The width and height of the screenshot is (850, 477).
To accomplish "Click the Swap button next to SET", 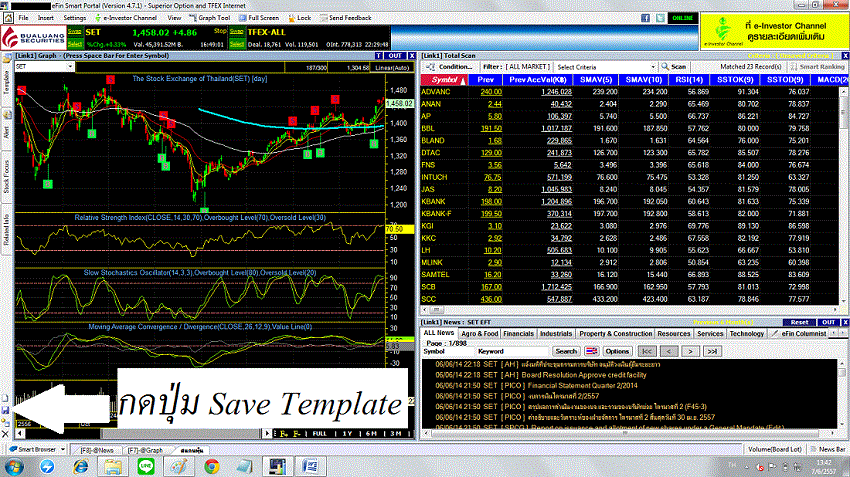I will 75,32.
